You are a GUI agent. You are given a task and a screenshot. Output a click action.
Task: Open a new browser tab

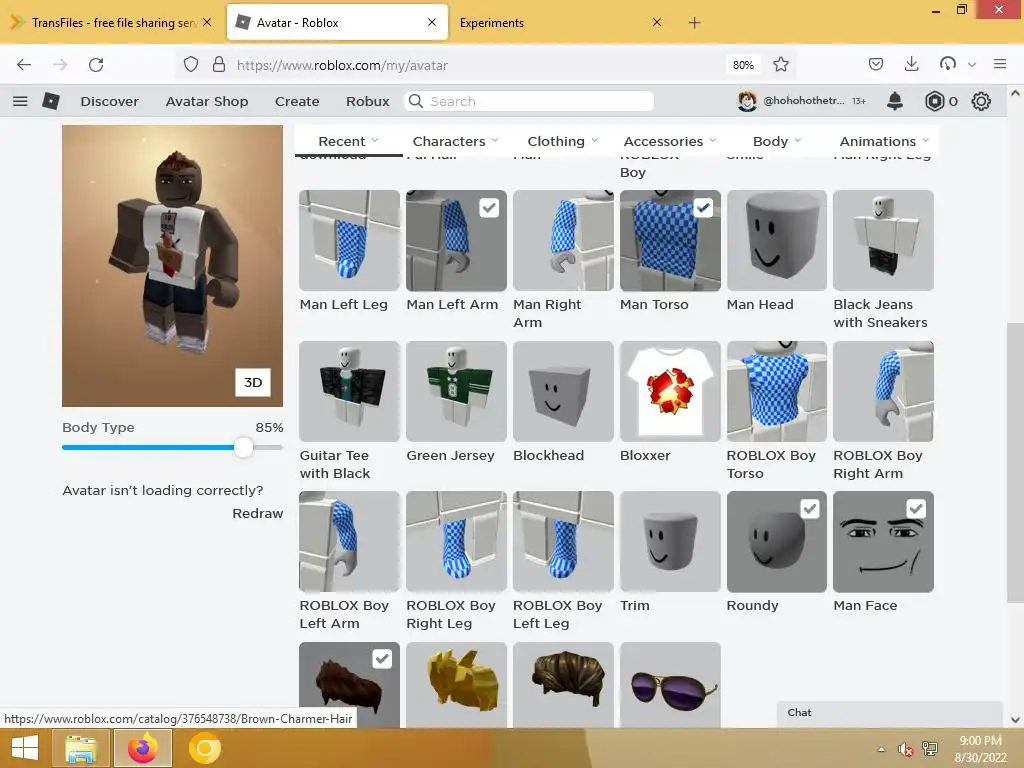point(694,23)
